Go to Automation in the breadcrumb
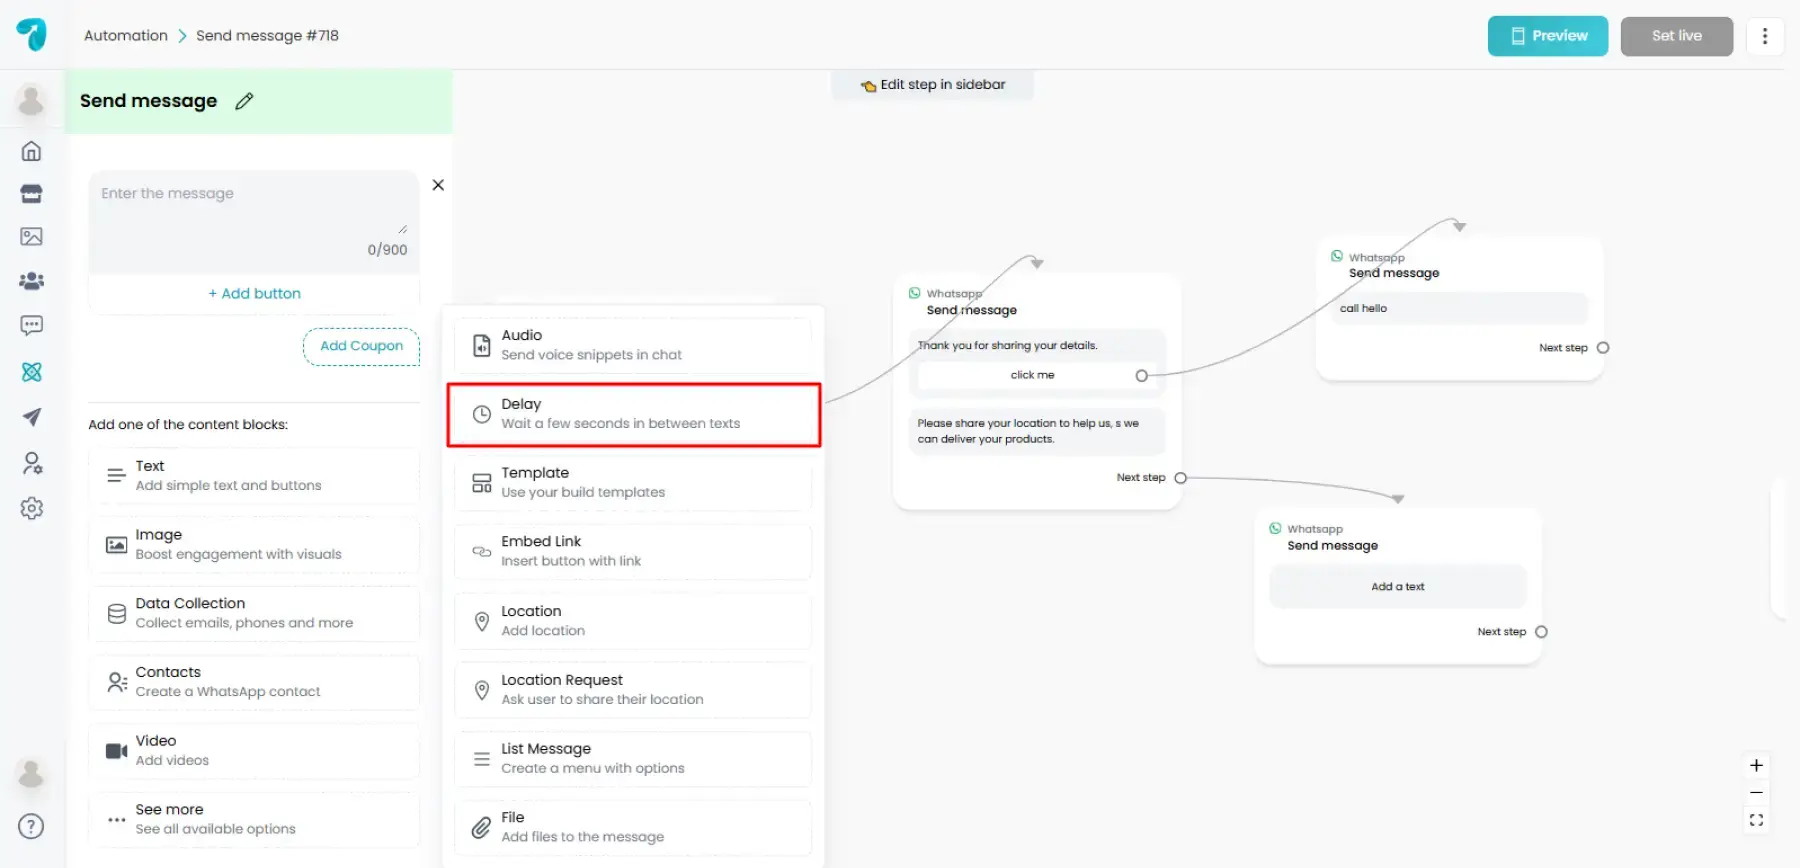Image resolution: width=1800 pixels, height=868 pixels. (x=126, y=36)
